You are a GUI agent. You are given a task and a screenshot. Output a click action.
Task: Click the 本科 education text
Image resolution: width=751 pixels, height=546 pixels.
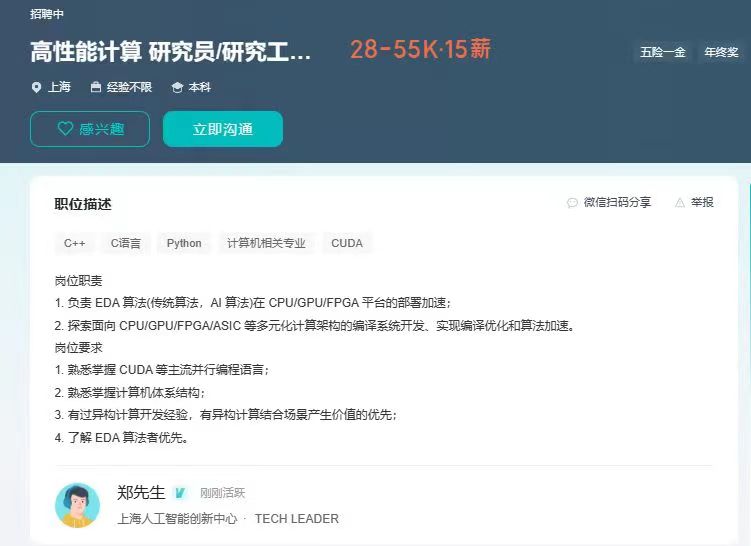pos(200,87)
